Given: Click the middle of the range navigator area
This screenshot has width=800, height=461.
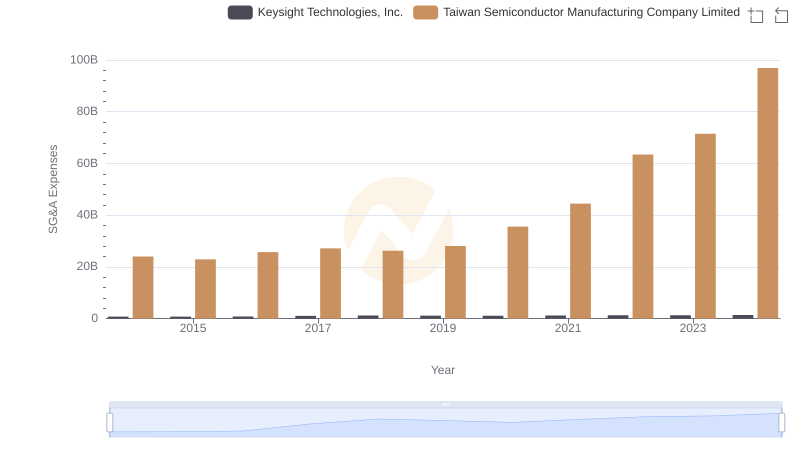Looking at the screenshot, I should pos(445,424).
